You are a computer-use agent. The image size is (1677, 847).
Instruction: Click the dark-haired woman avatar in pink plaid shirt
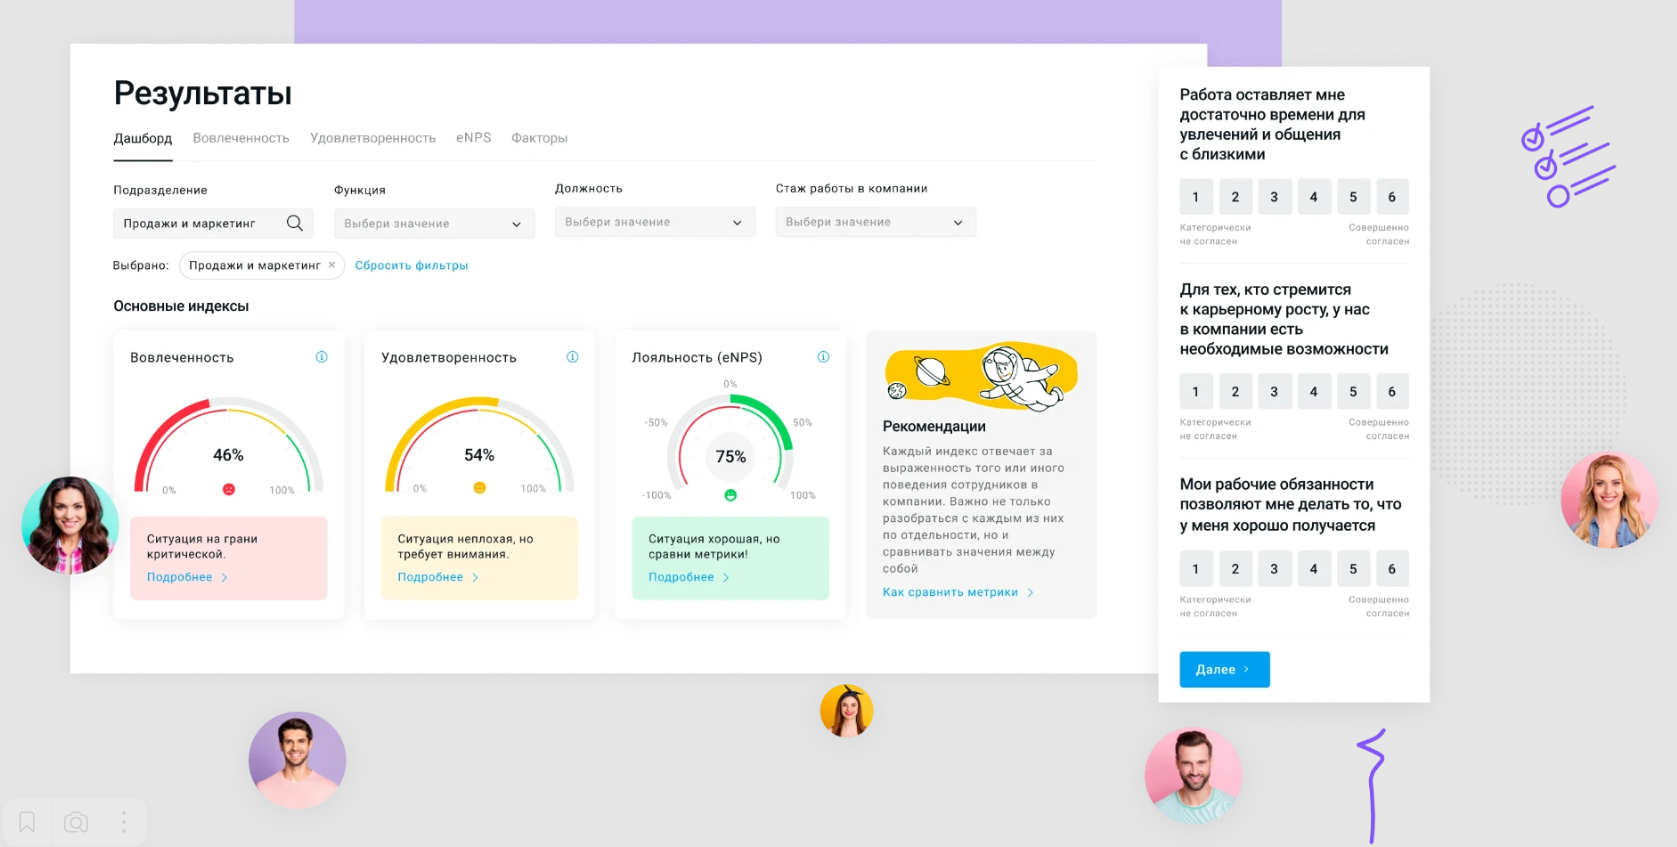(x=70, y=525)
